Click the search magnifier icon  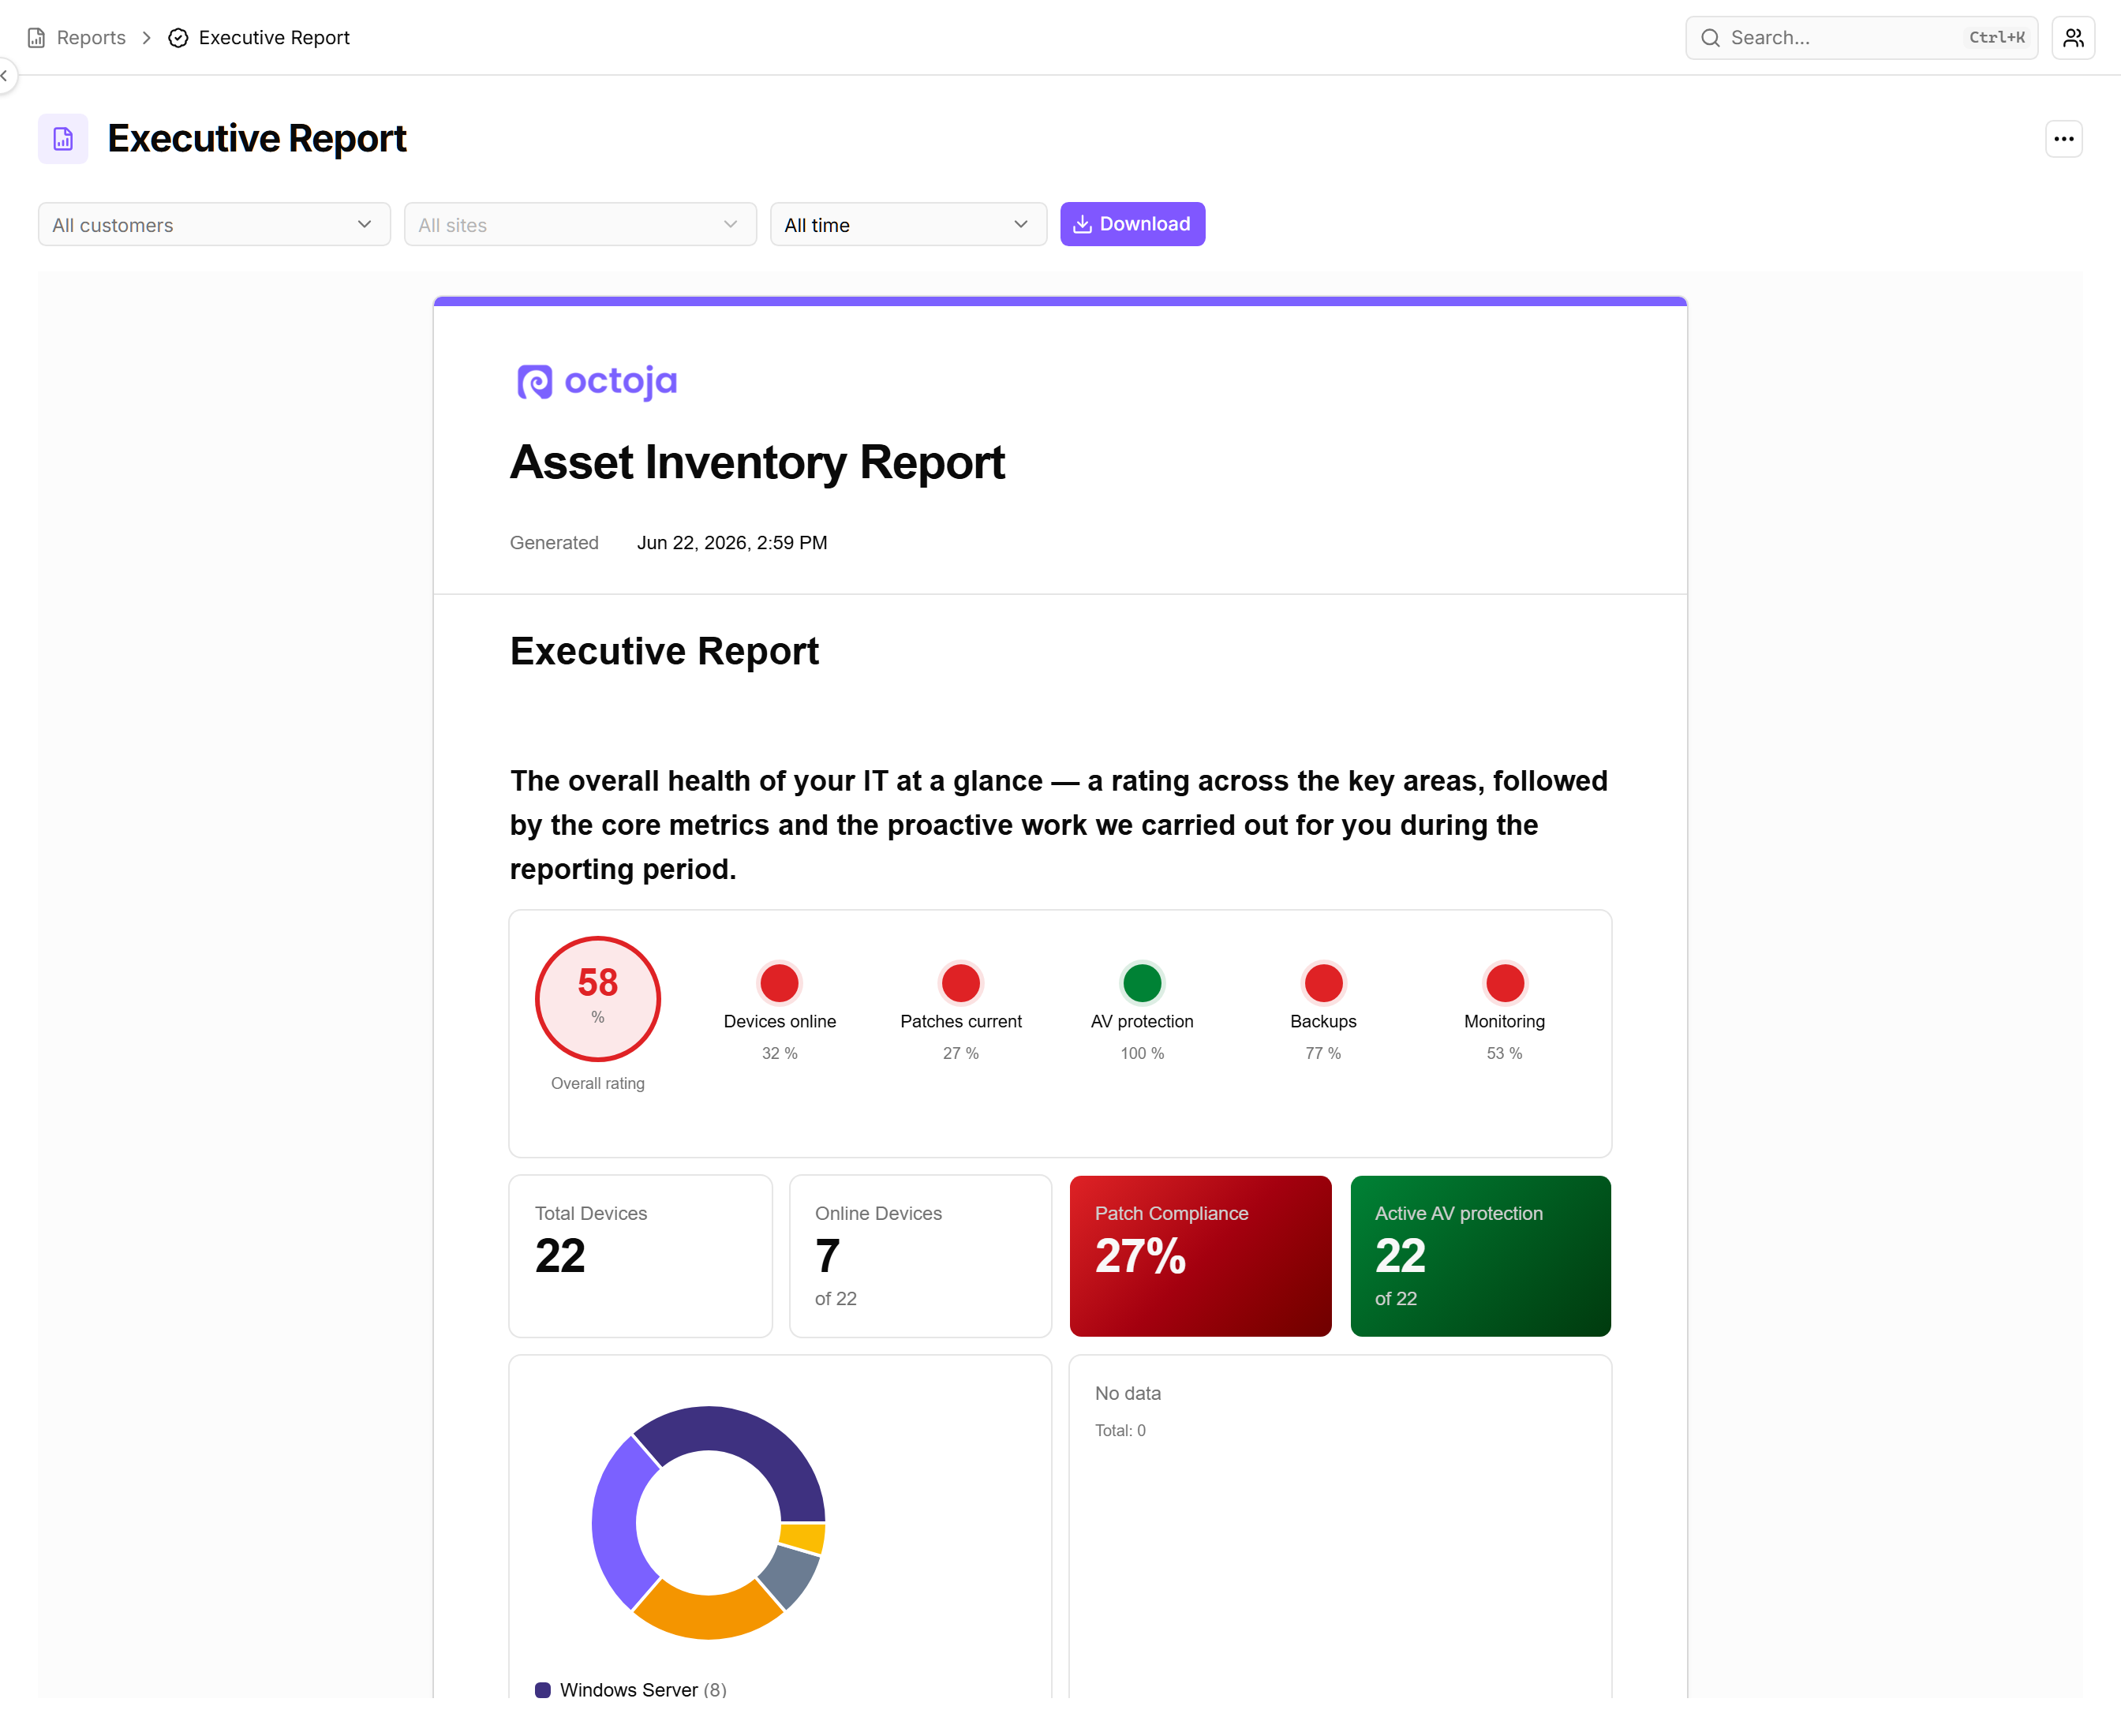pos(1710,38)
